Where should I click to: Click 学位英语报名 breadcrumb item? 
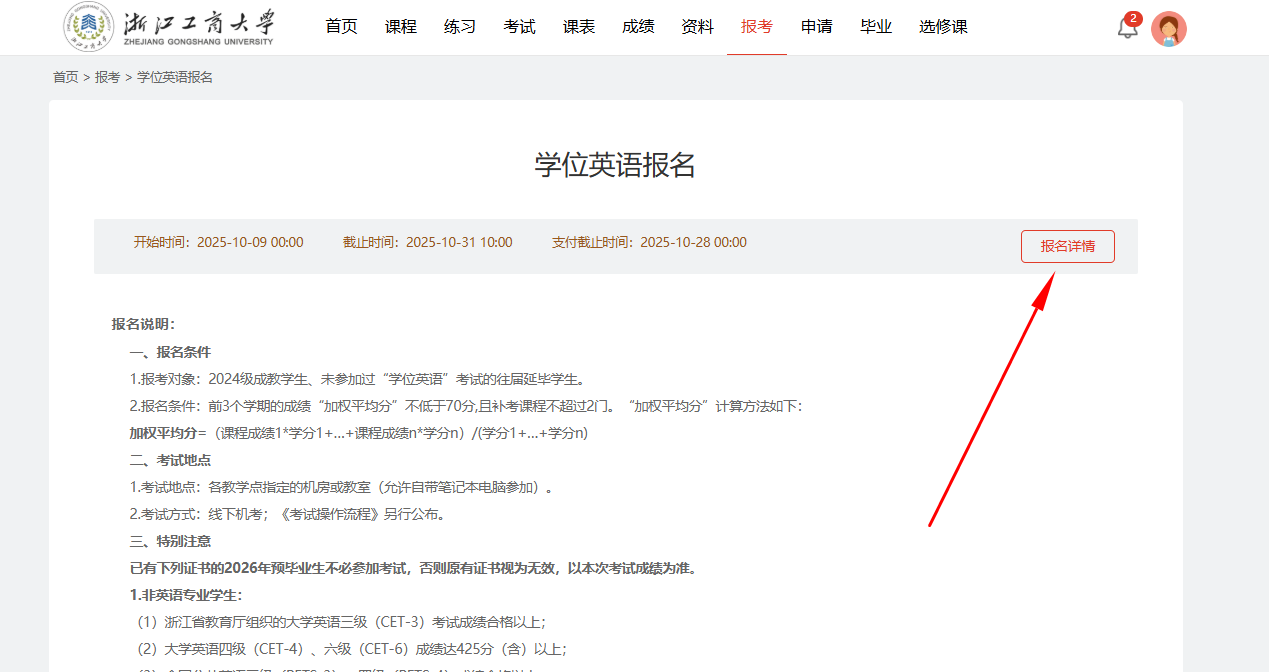coord(175,77)
